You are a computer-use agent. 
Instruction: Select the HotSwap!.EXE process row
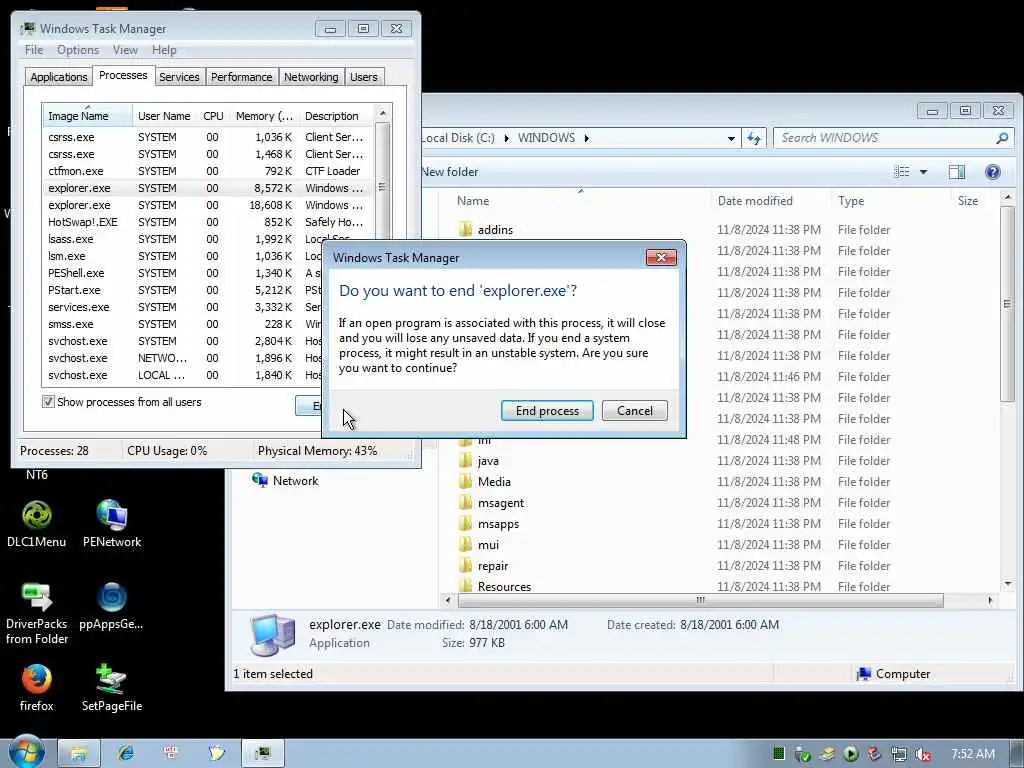[x=206, y=222]
